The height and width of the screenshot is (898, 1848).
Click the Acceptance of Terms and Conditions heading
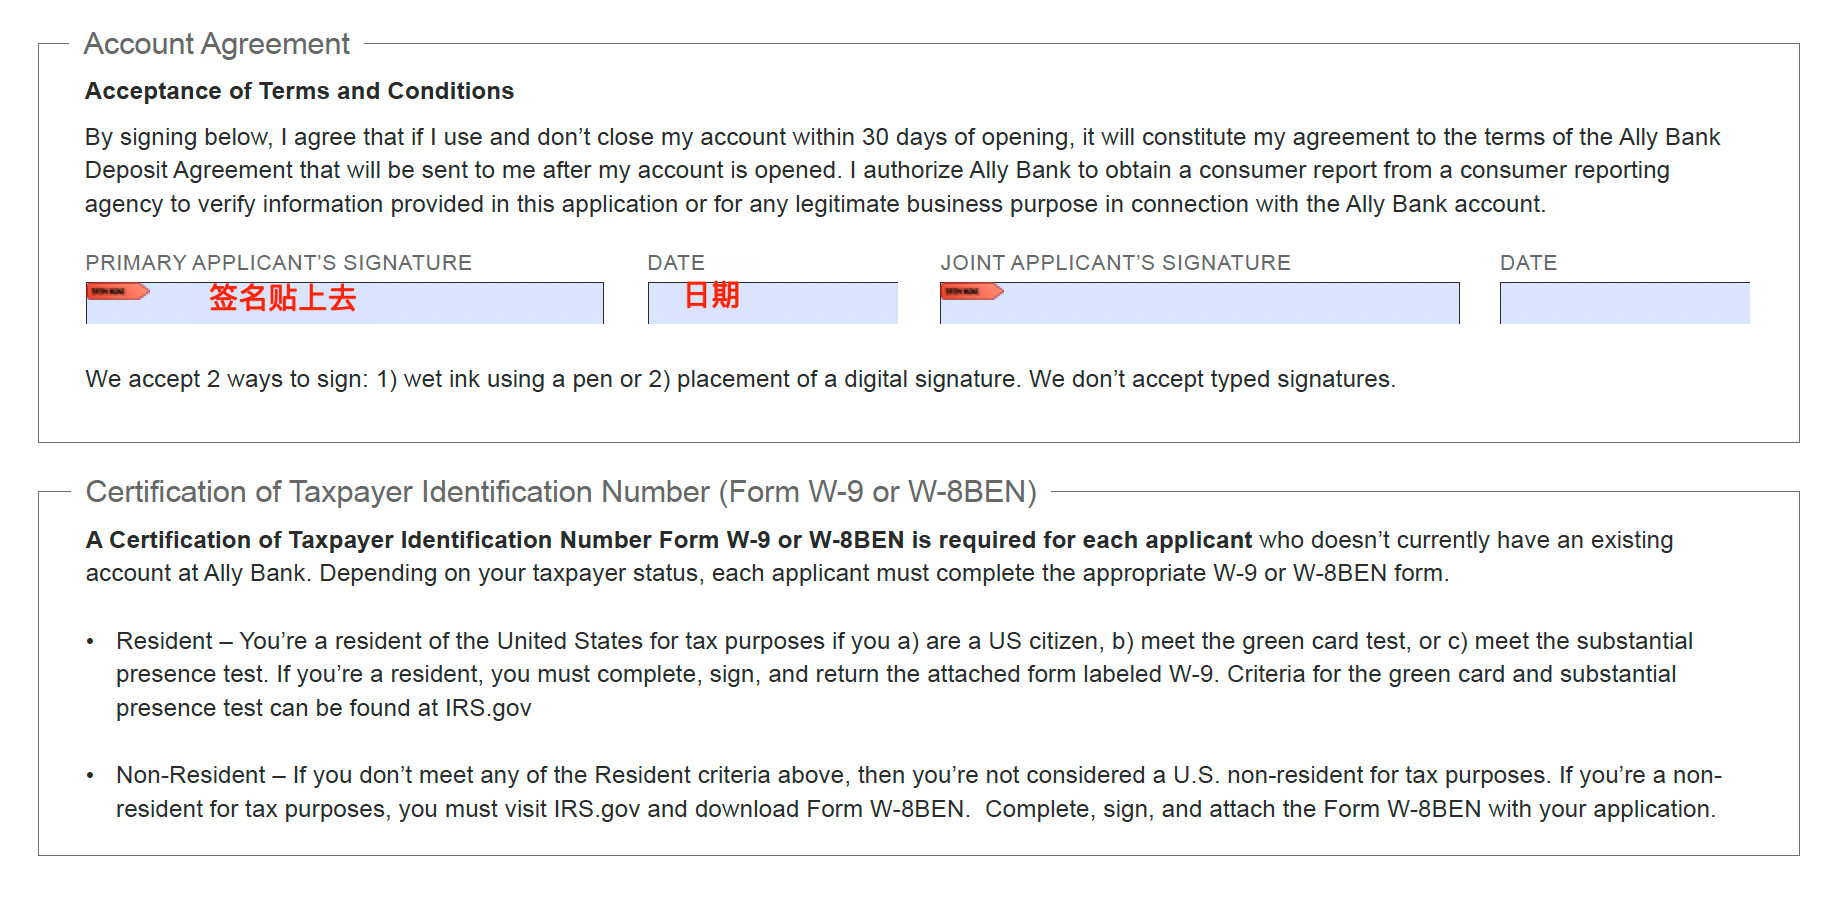(299, 91)
